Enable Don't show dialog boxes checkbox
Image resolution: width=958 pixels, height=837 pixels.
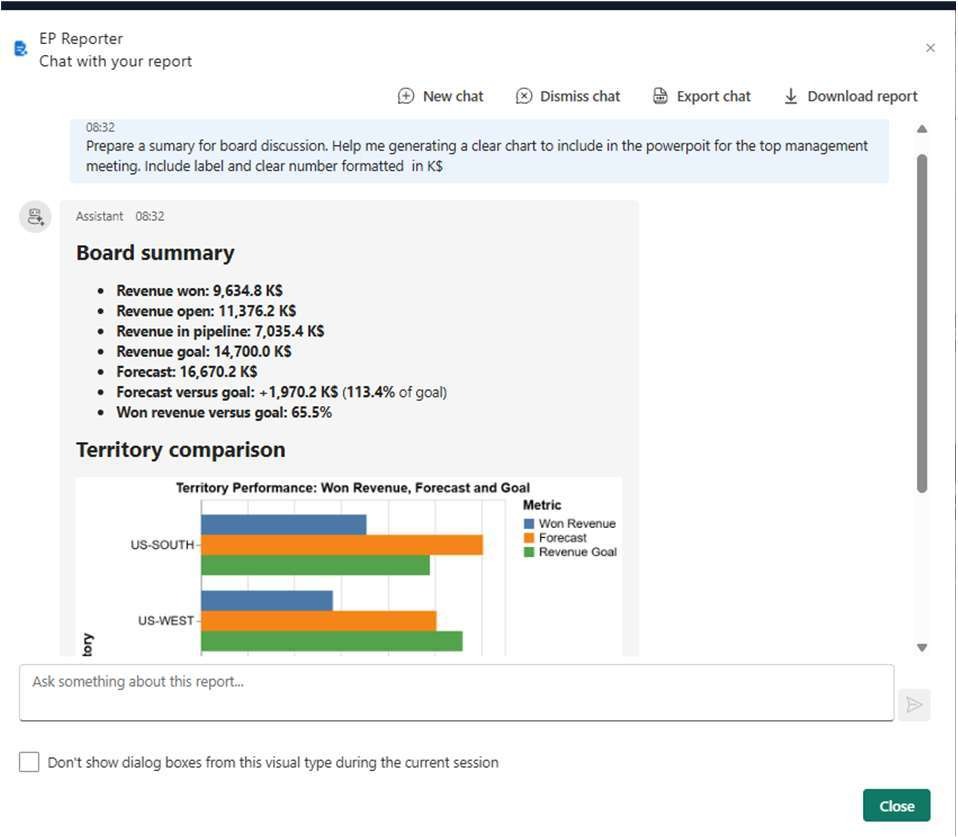pos(29,762)
